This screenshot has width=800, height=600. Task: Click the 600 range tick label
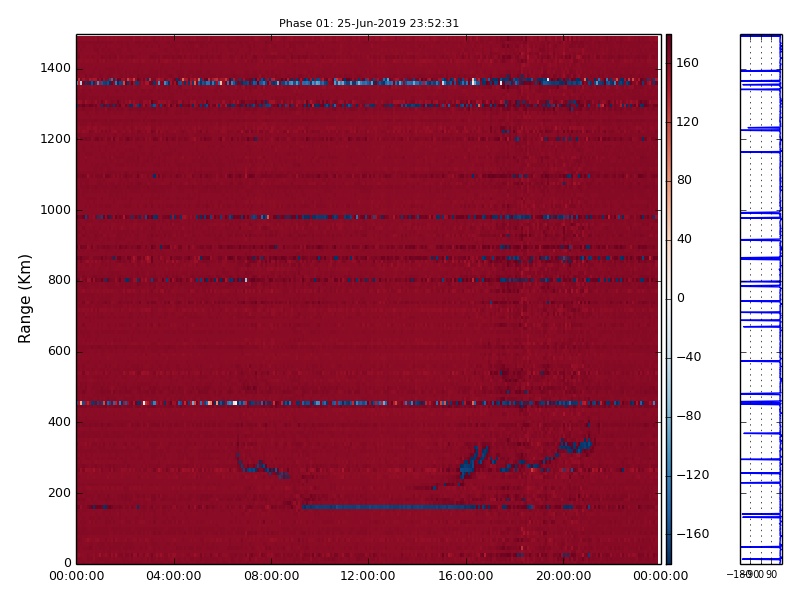tap(59, 351)
